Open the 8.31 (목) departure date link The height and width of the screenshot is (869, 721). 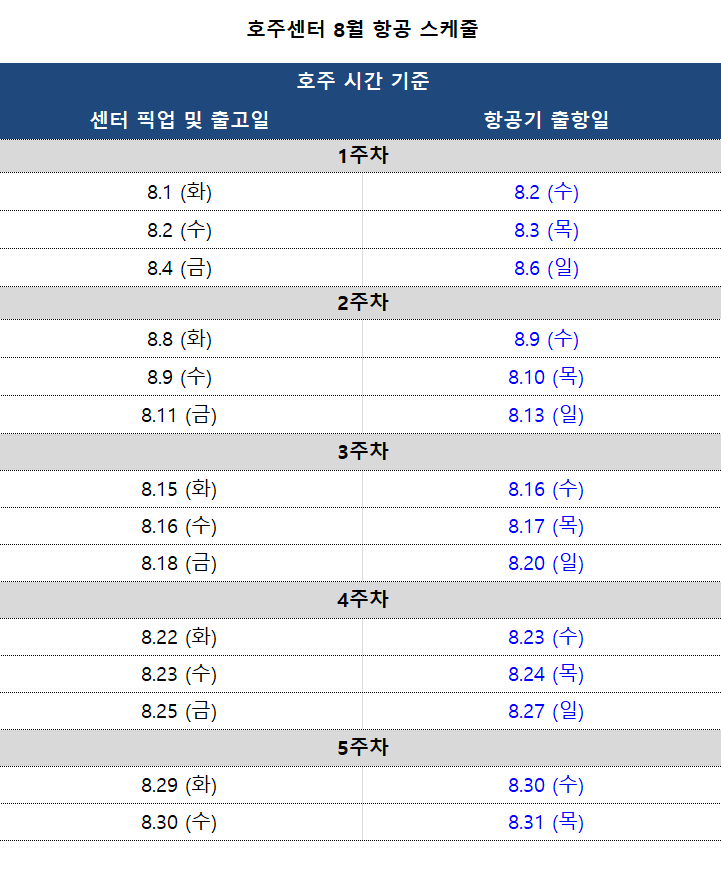546,822
